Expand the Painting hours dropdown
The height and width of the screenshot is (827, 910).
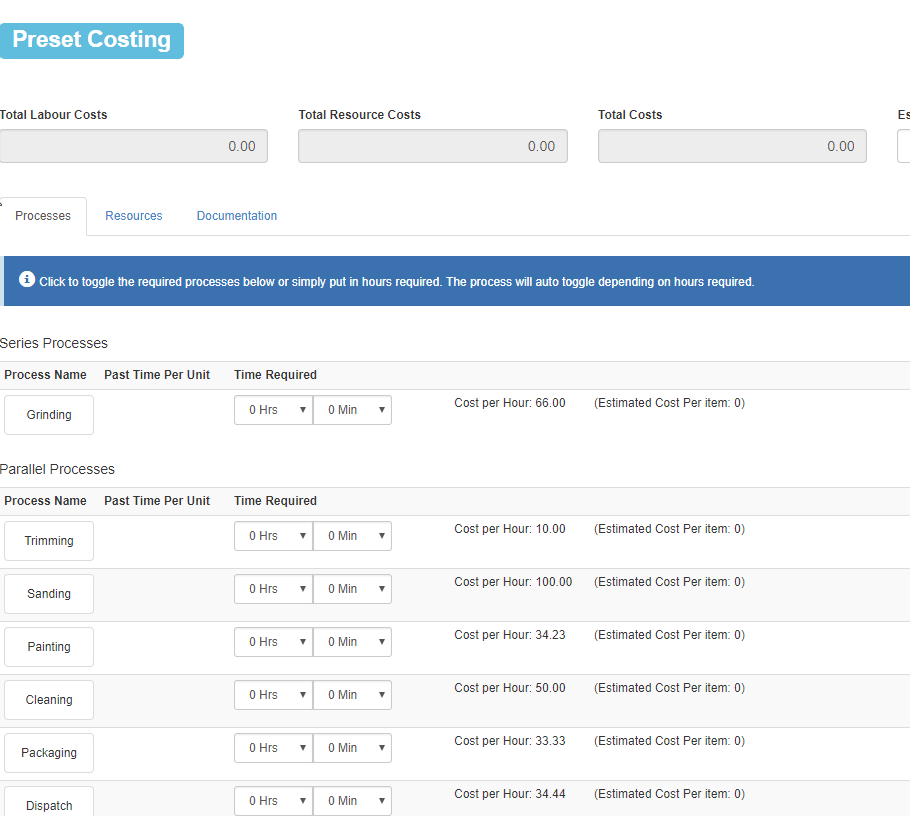point(273,642)
